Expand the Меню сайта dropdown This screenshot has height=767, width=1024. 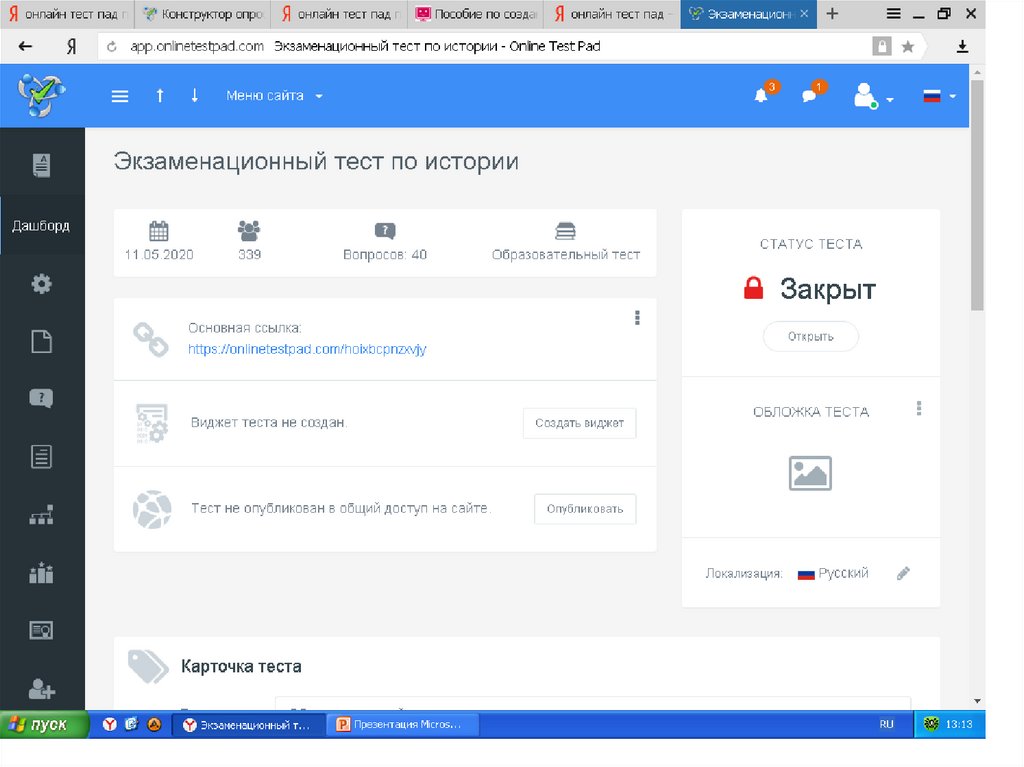(x=274, y=96)
